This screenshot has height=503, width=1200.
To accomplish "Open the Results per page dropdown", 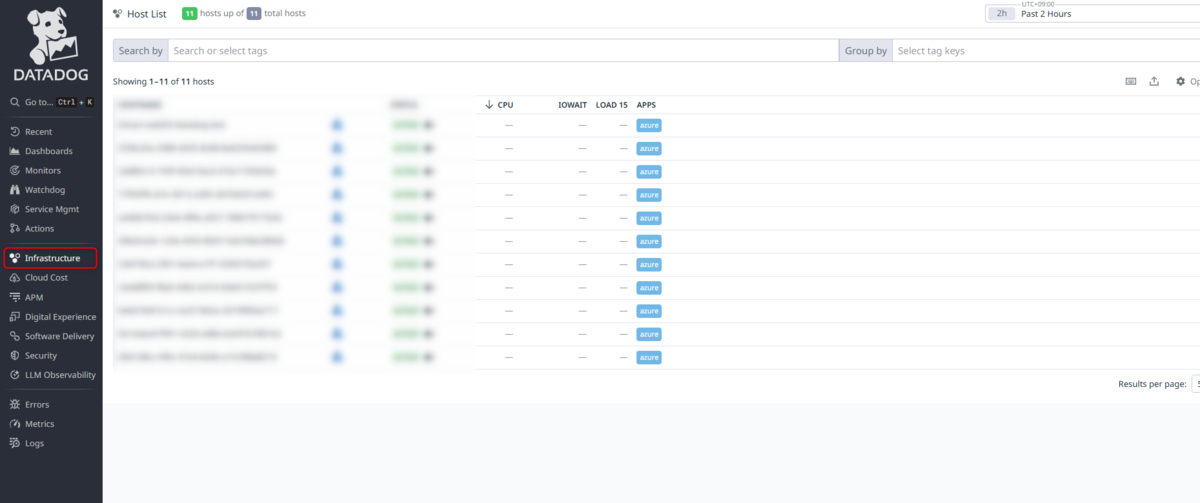I will click(1196, 384).
